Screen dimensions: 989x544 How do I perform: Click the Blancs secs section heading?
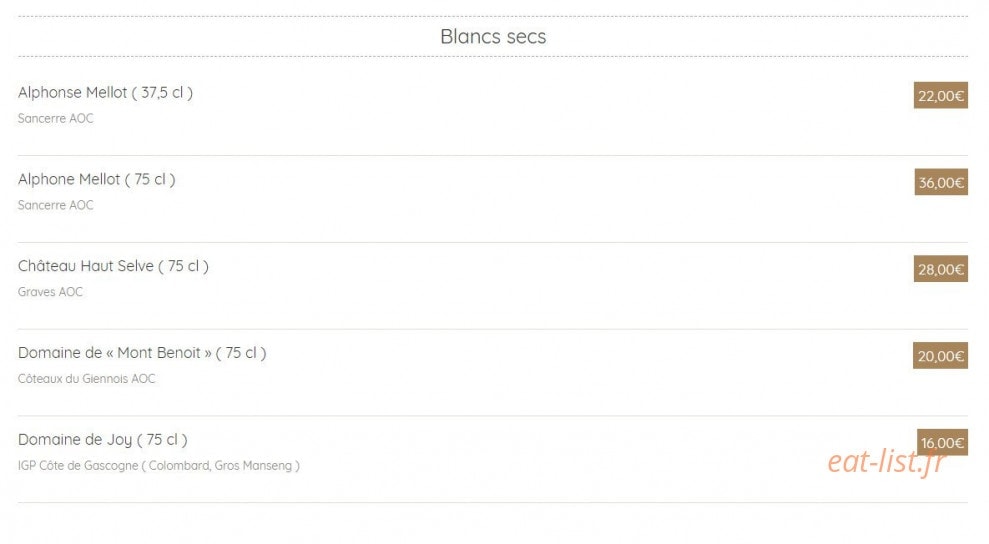coord(493,37)
